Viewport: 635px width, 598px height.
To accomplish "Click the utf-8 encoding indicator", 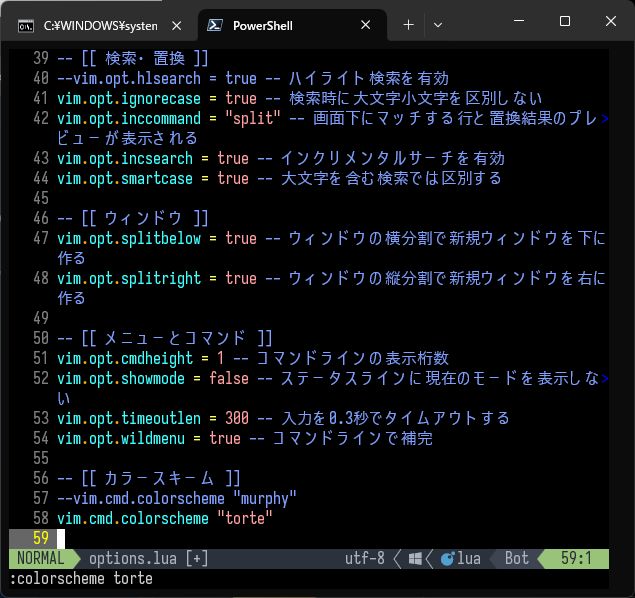I will [364, 559].
